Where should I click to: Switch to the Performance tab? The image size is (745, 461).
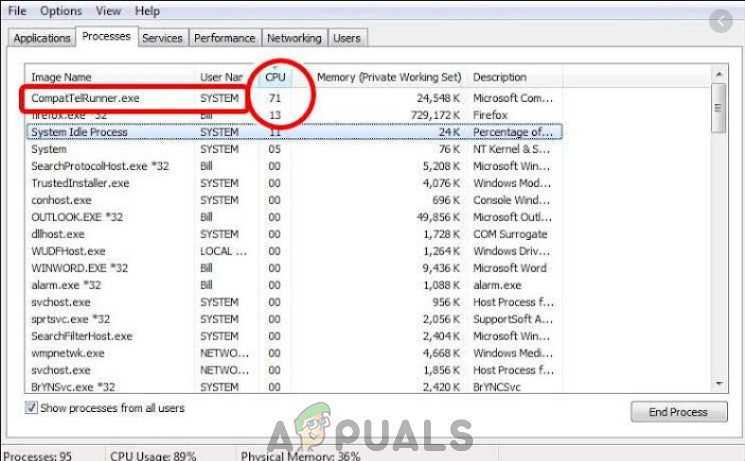[x=224, y=38]
